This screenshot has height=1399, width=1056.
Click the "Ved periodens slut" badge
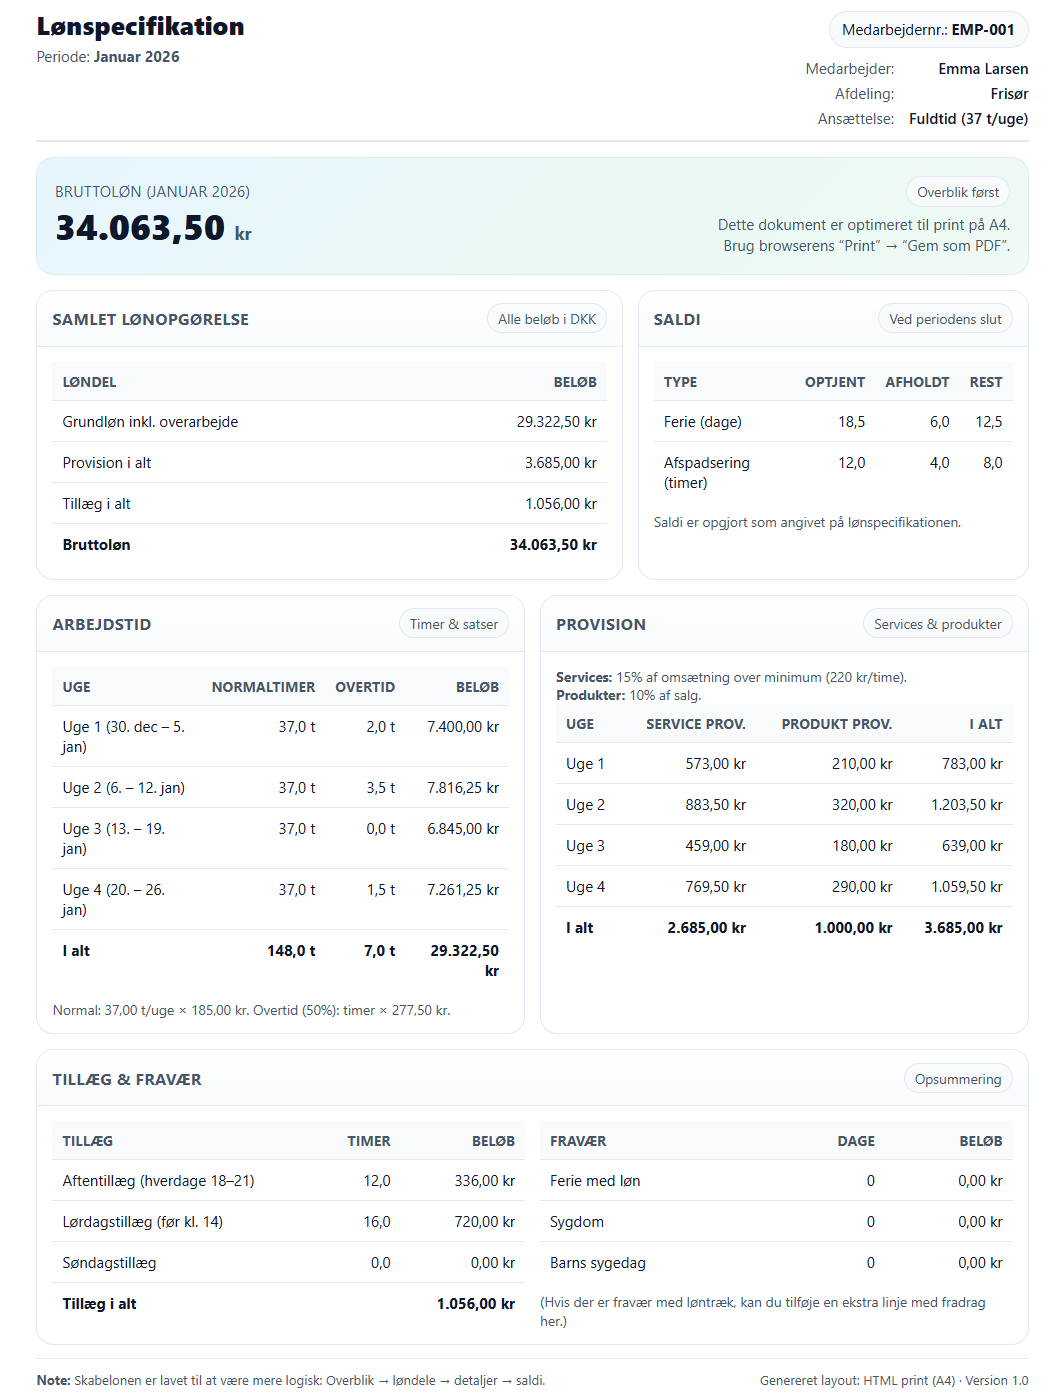click(x=944, y=319)
